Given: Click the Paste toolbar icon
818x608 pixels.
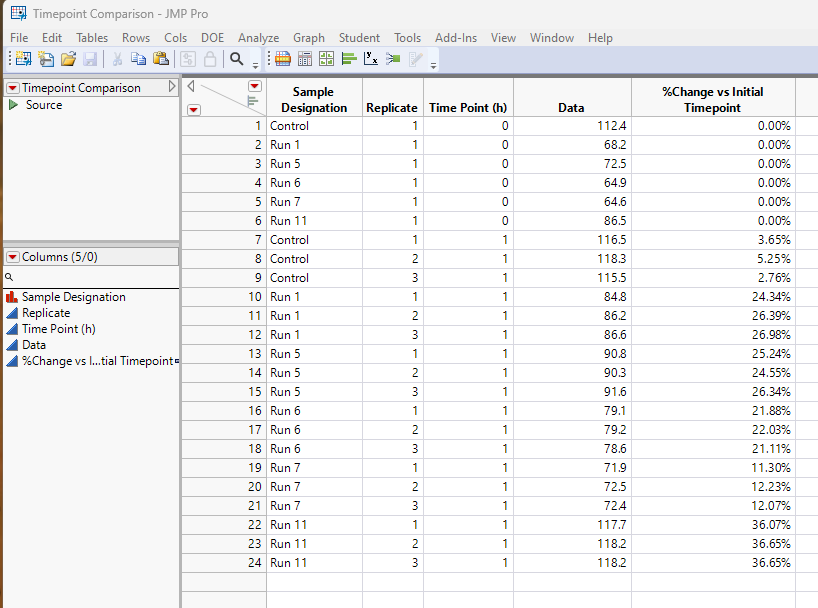Looking at the screenshot, I should (161, 58).
